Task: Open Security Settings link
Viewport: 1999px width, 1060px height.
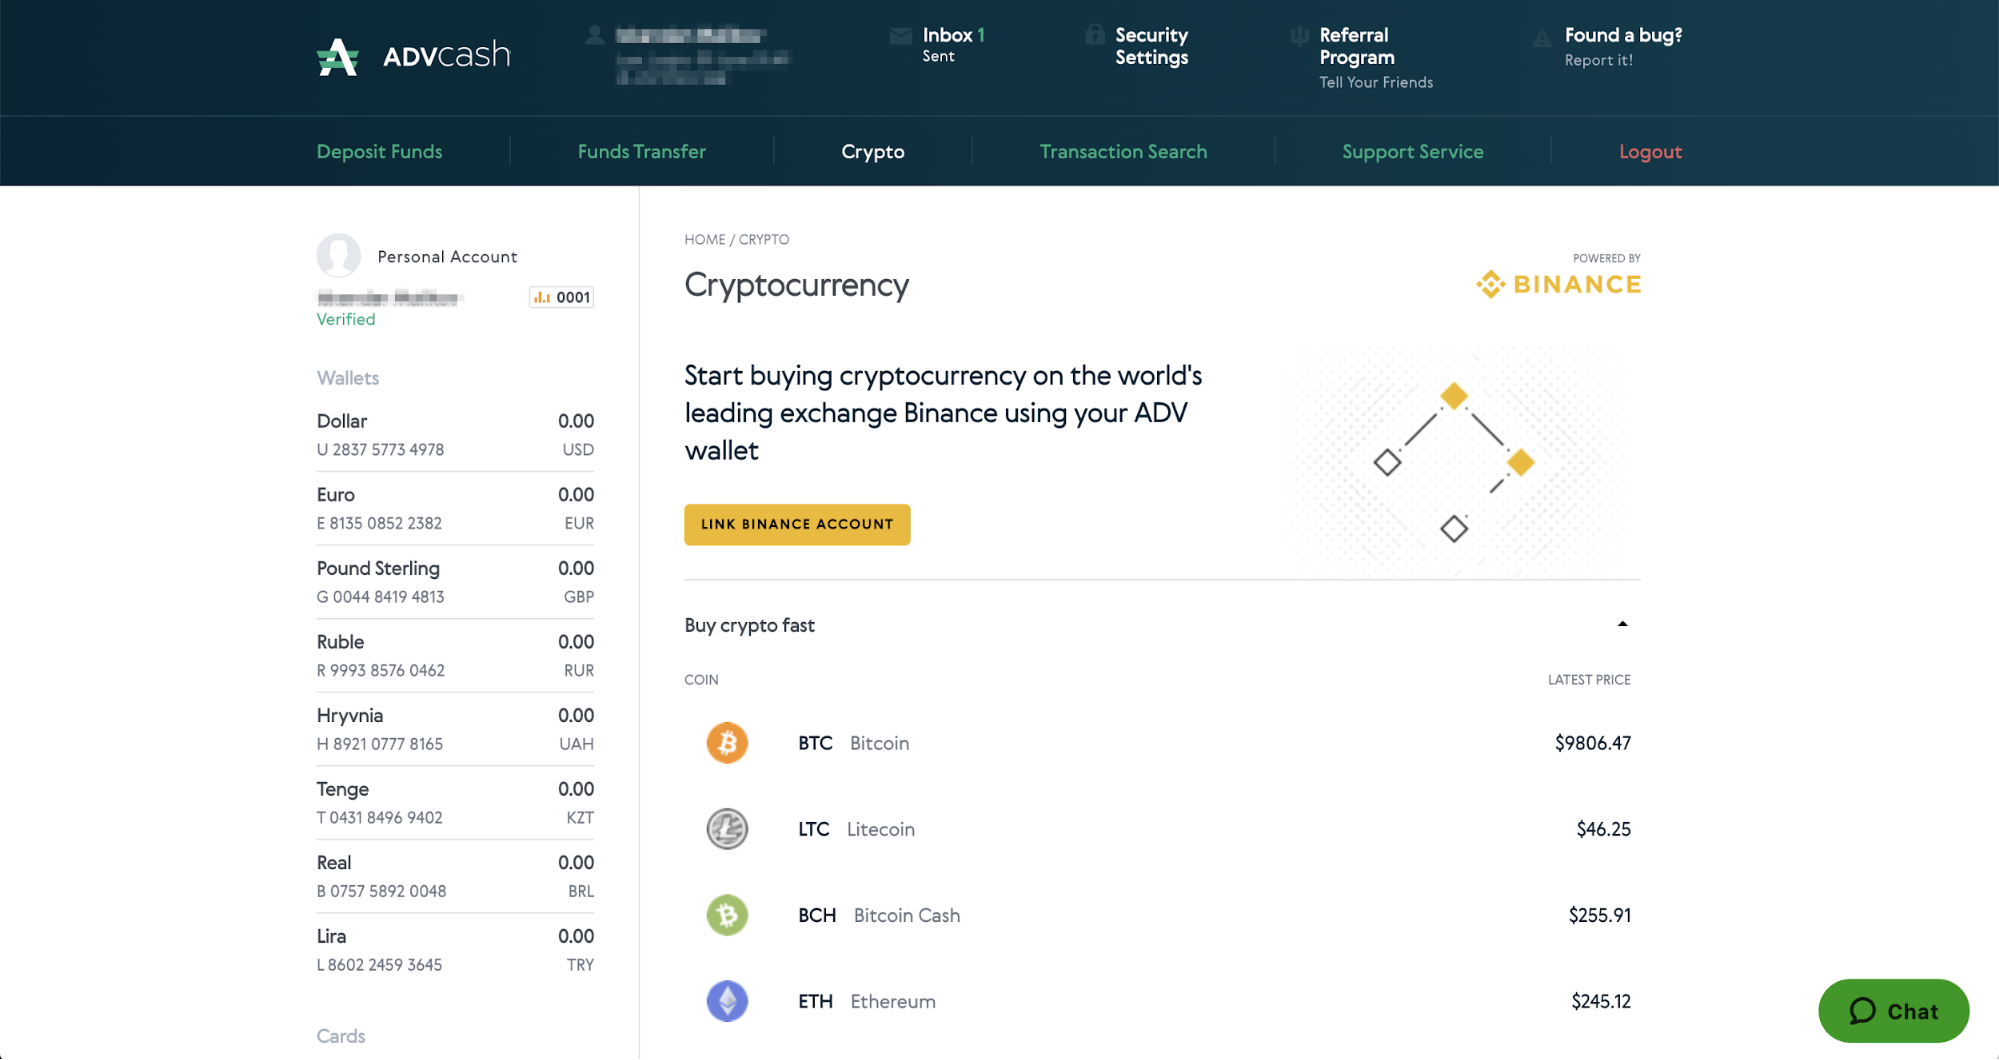Action: (x=1151, y=46)
